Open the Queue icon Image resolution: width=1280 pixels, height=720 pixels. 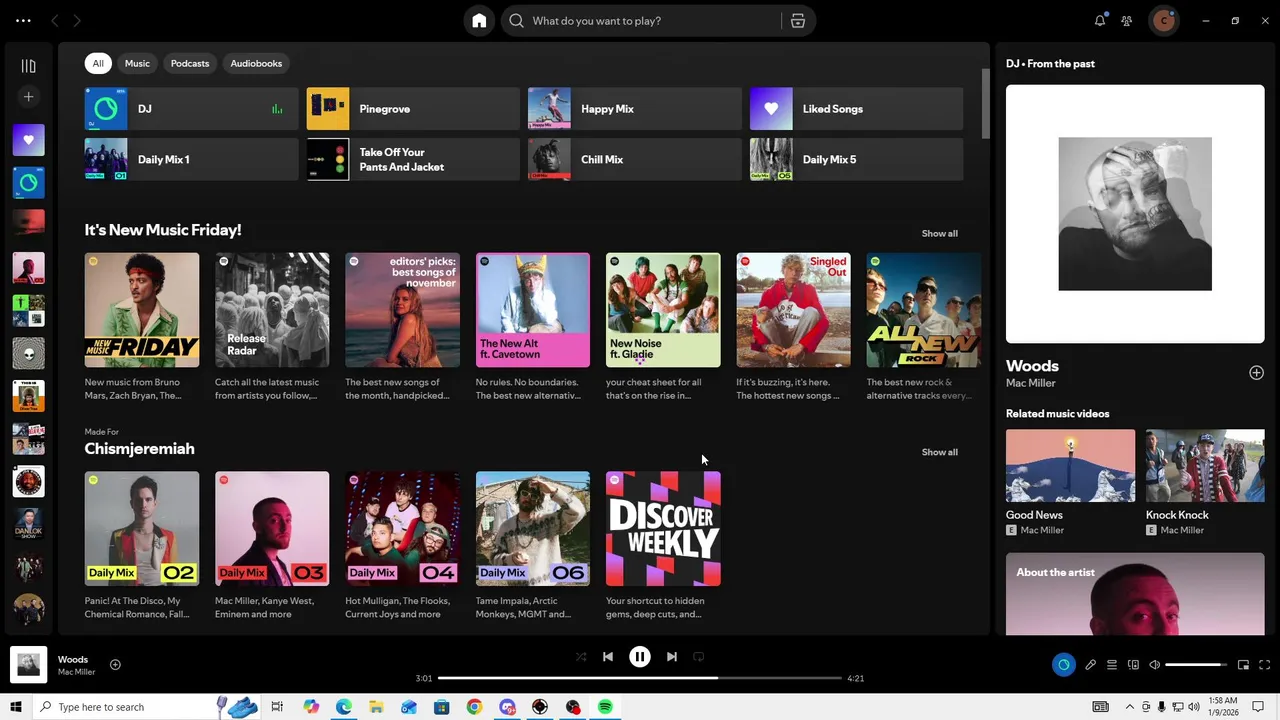[1111, 665]
